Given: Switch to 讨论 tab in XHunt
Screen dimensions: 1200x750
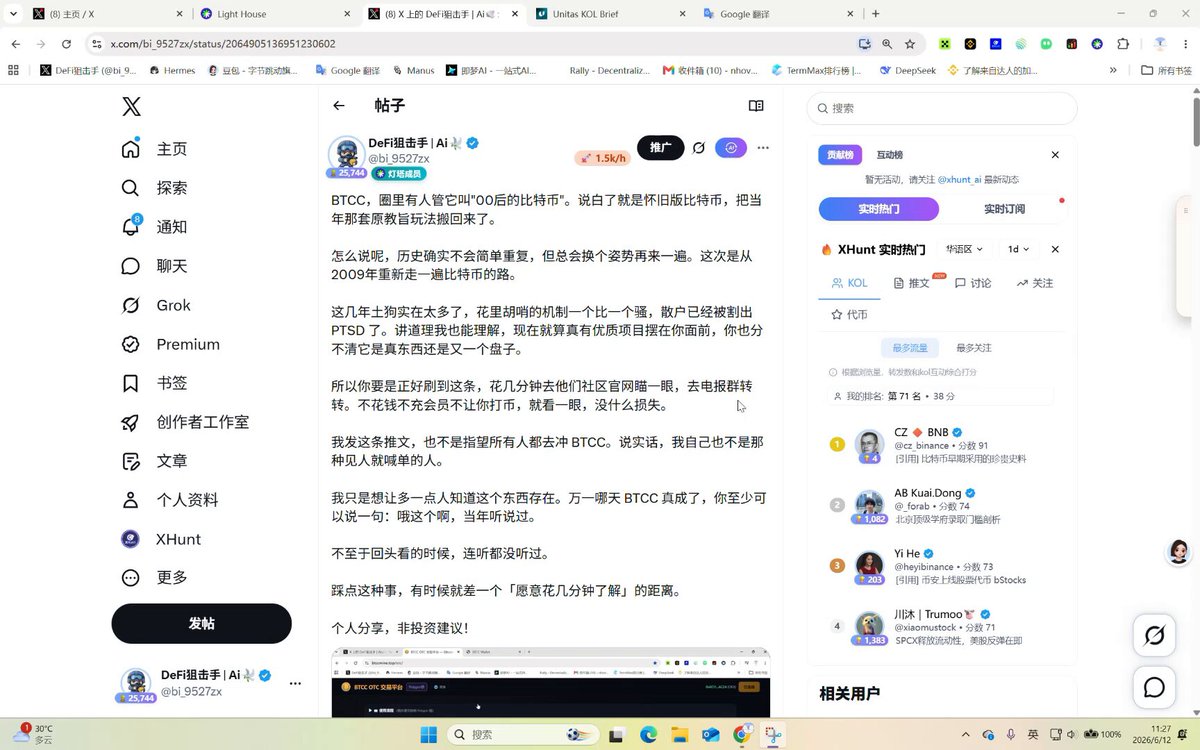Looking at the screenshot, I should (973, 283).
